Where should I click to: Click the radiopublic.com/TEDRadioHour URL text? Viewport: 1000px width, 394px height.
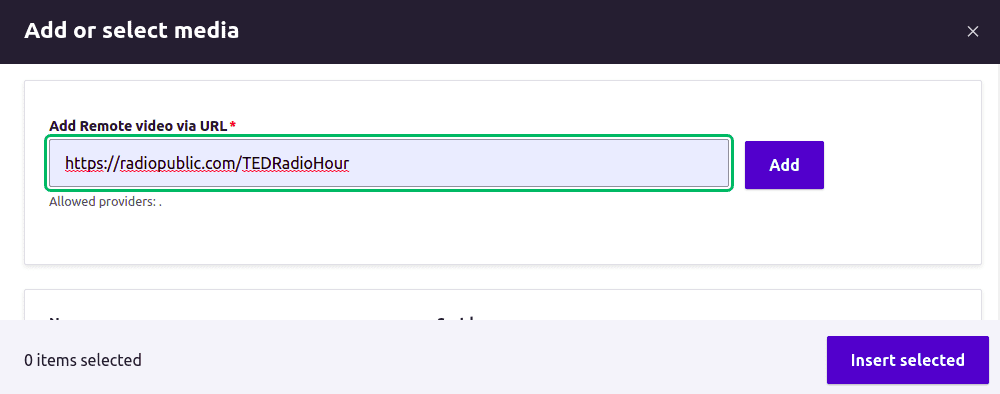[208, 164]
